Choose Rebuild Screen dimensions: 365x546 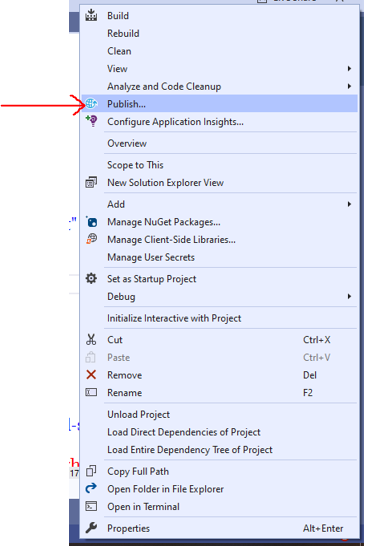coord(219,33)
